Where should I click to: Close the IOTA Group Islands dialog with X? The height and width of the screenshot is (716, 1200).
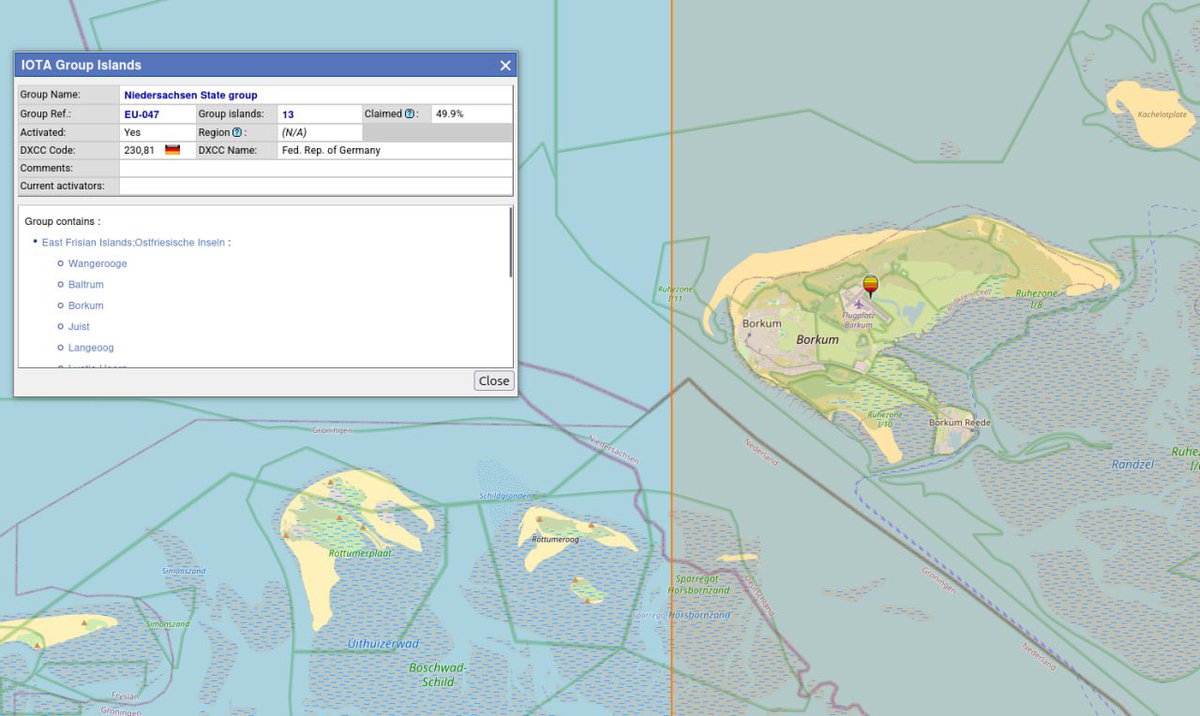click(505, 66)
